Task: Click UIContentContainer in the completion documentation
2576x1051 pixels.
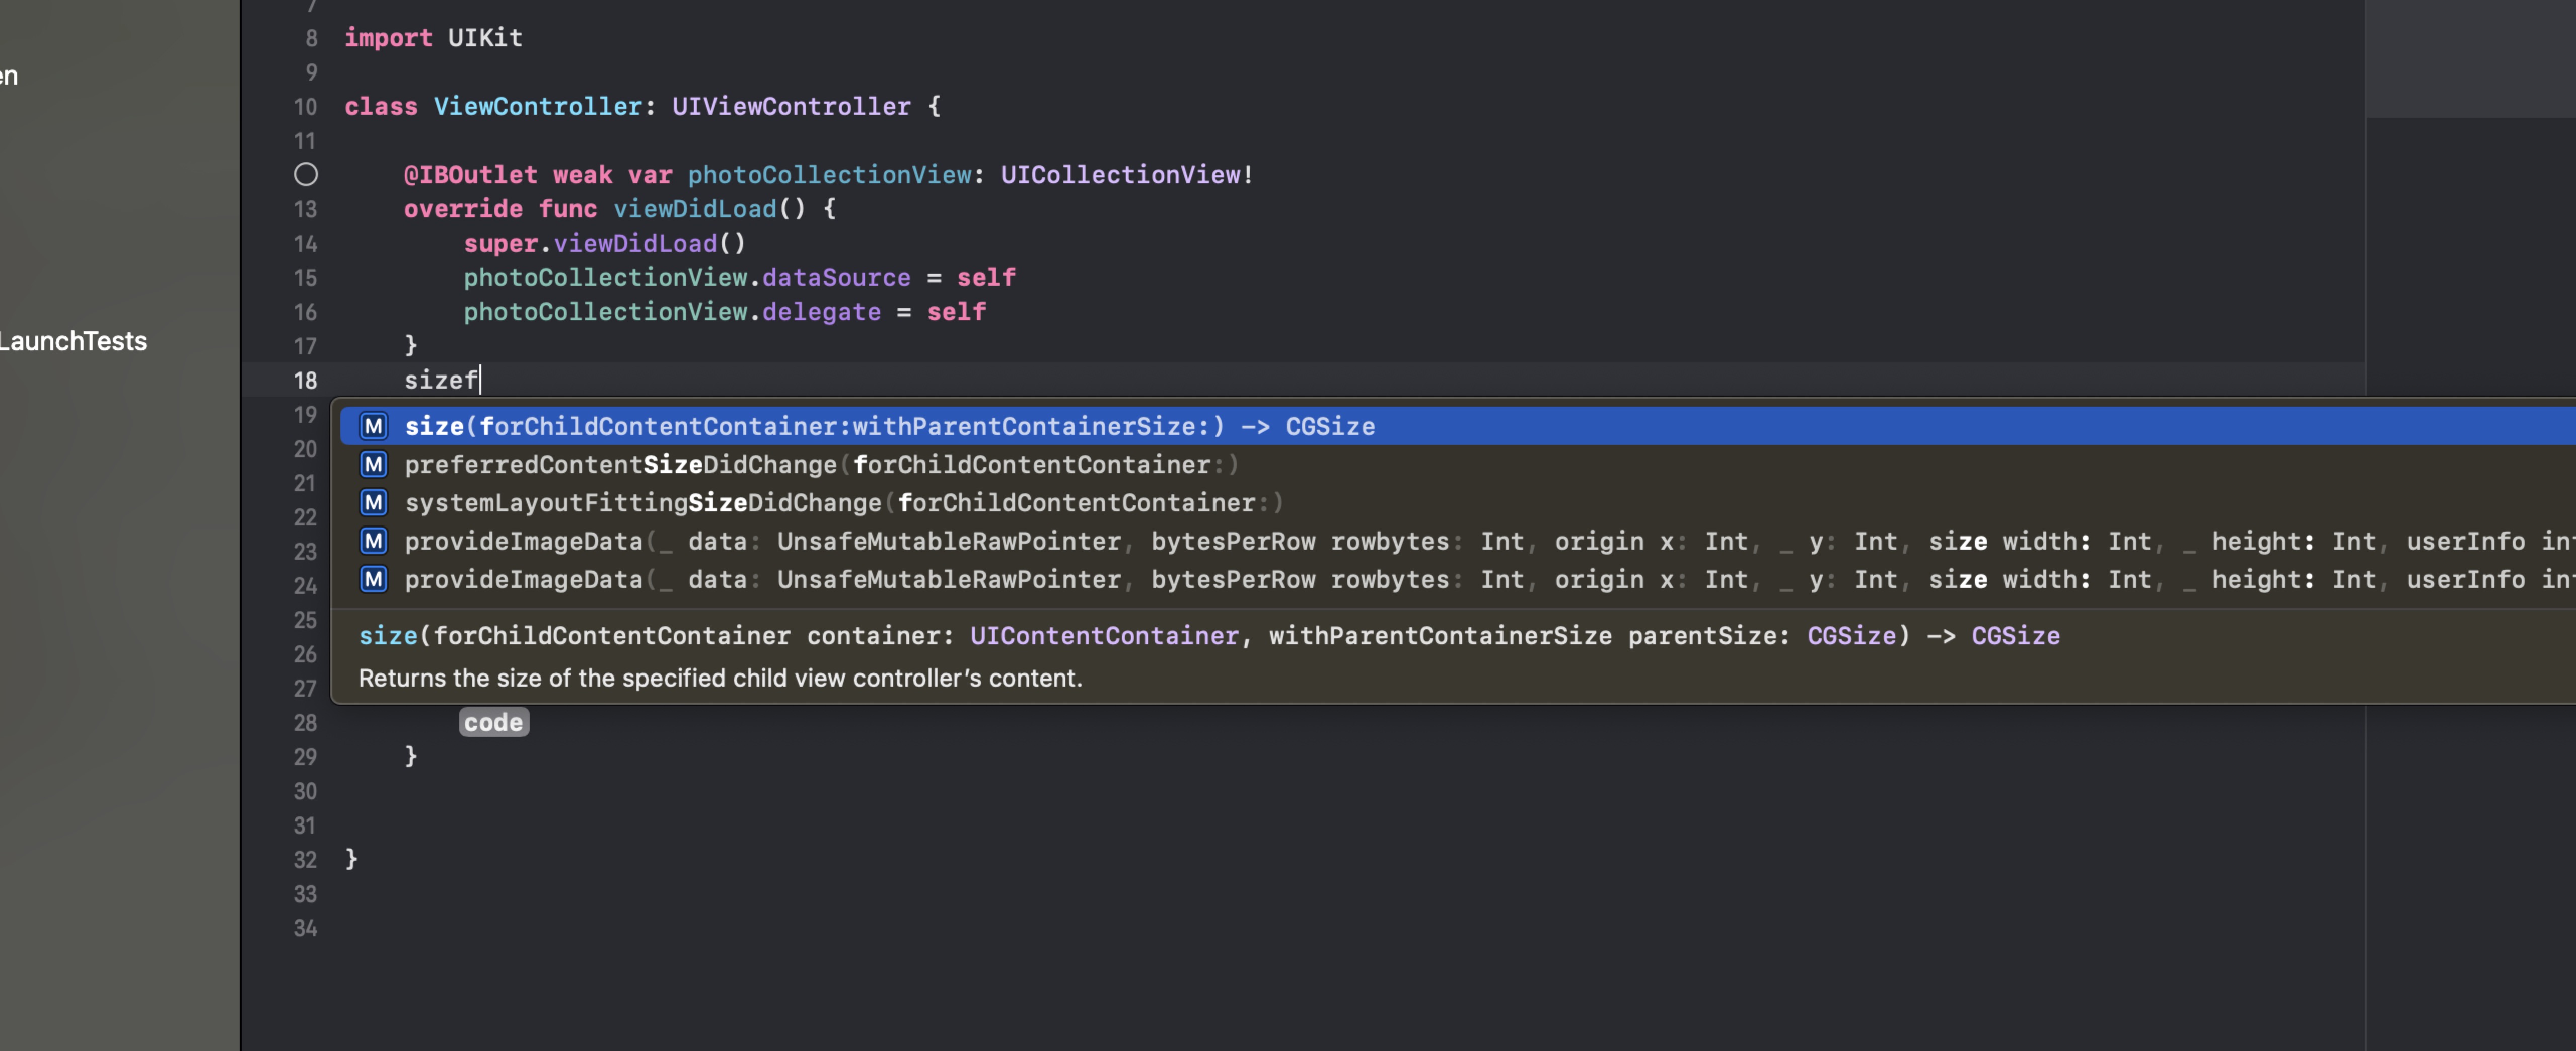Action: pyautogui.click(x=1103, y=636)
